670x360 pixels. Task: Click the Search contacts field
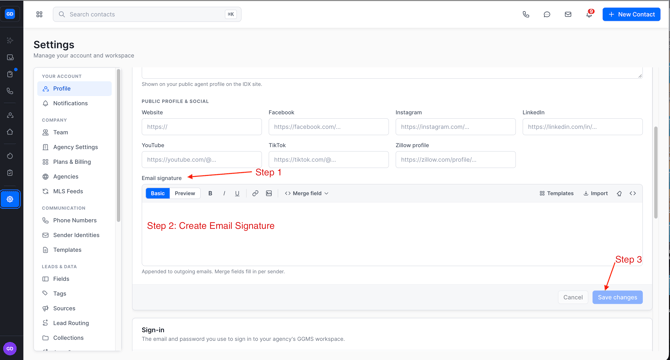pyautogui.click(x=147, y=14)
